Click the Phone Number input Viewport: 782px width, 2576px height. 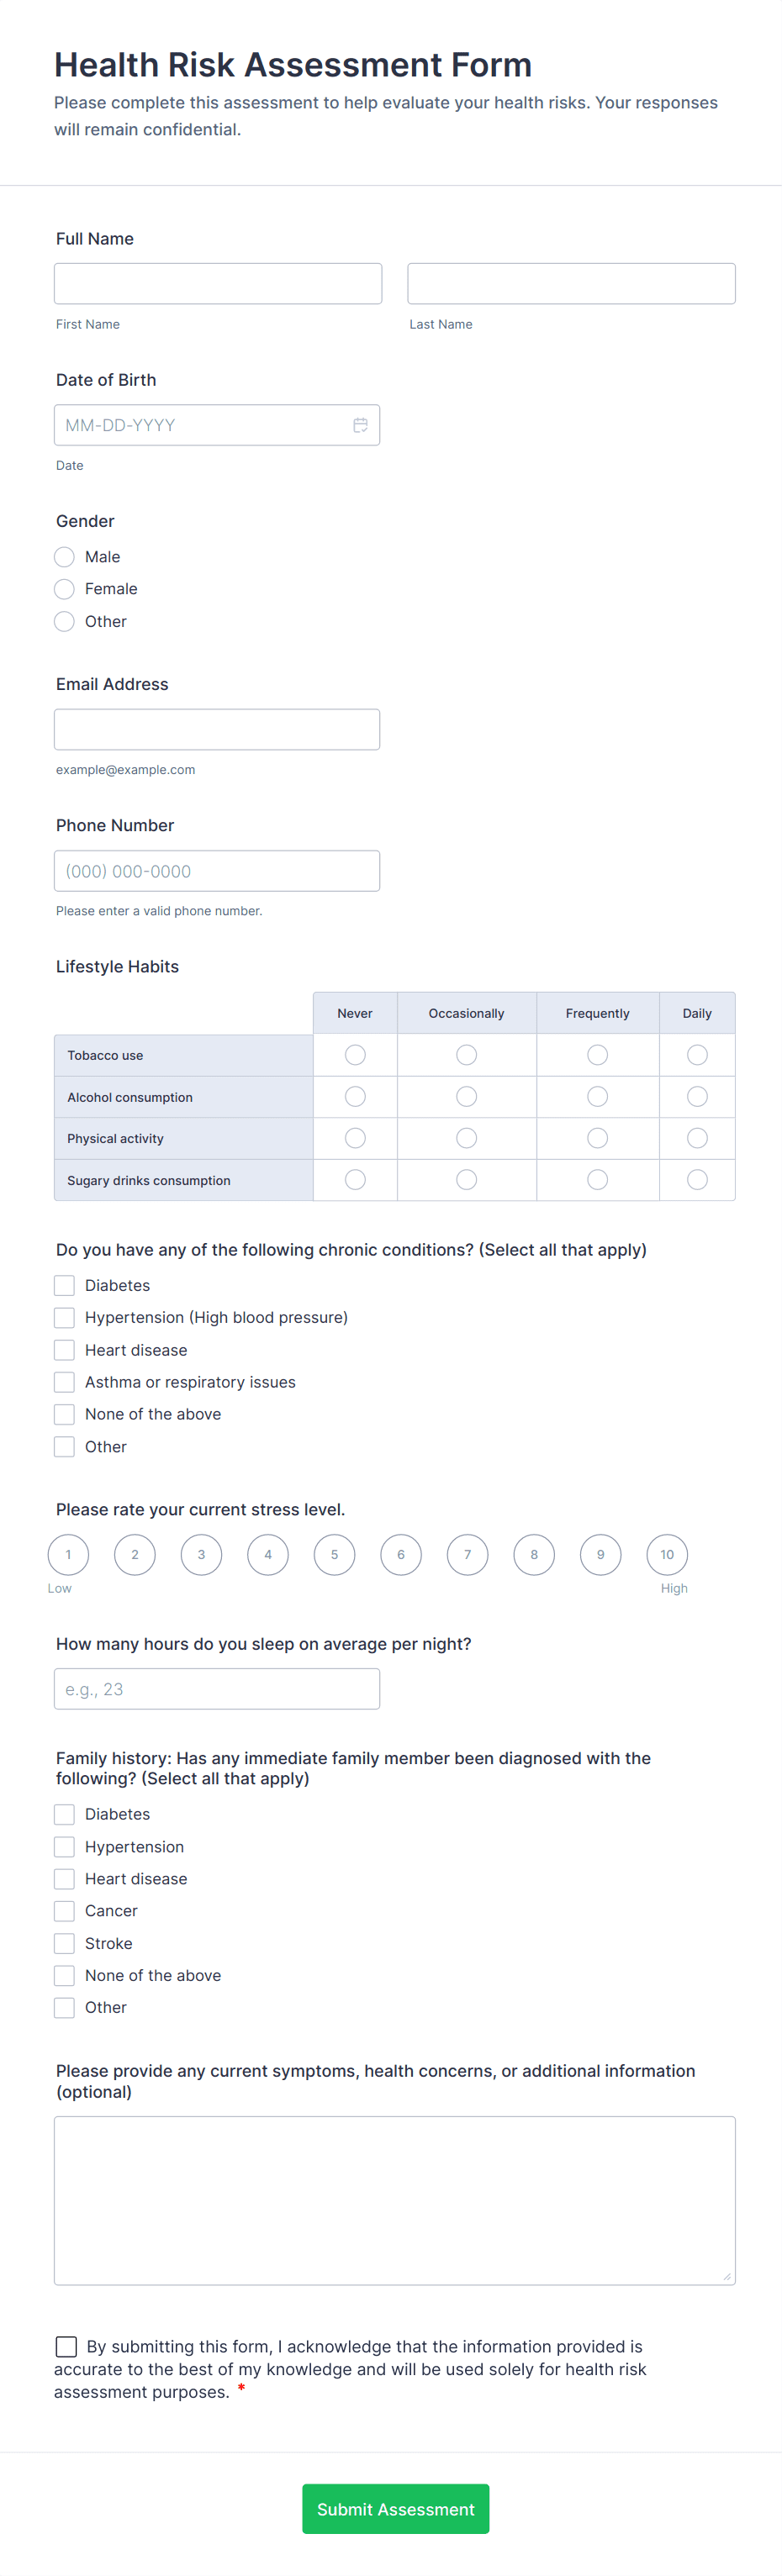(x=217, y=871)
